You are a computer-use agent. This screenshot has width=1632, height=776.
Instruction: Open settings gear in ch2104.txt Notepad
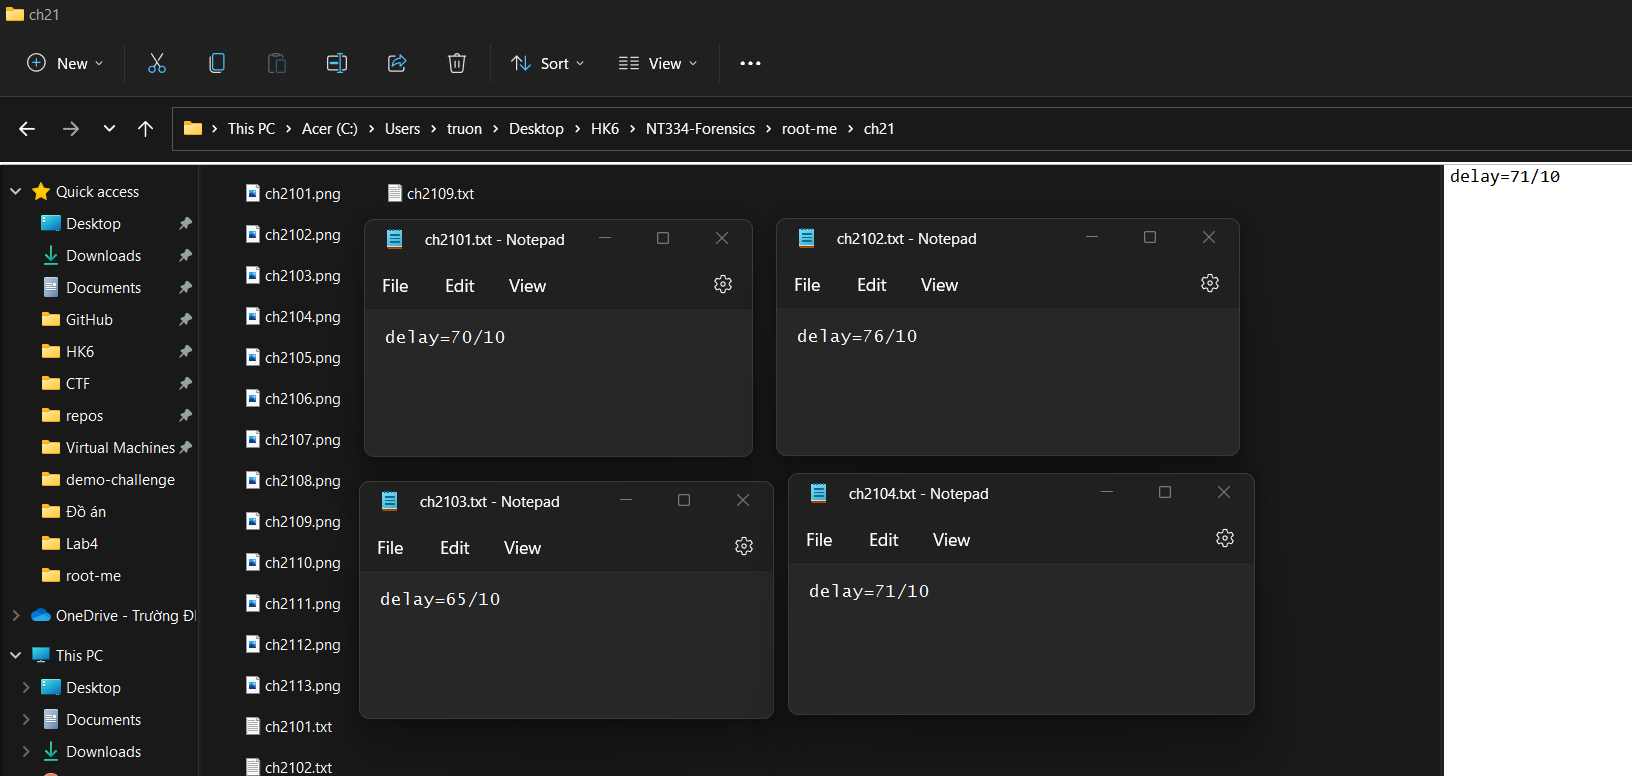coord(1225,538)
